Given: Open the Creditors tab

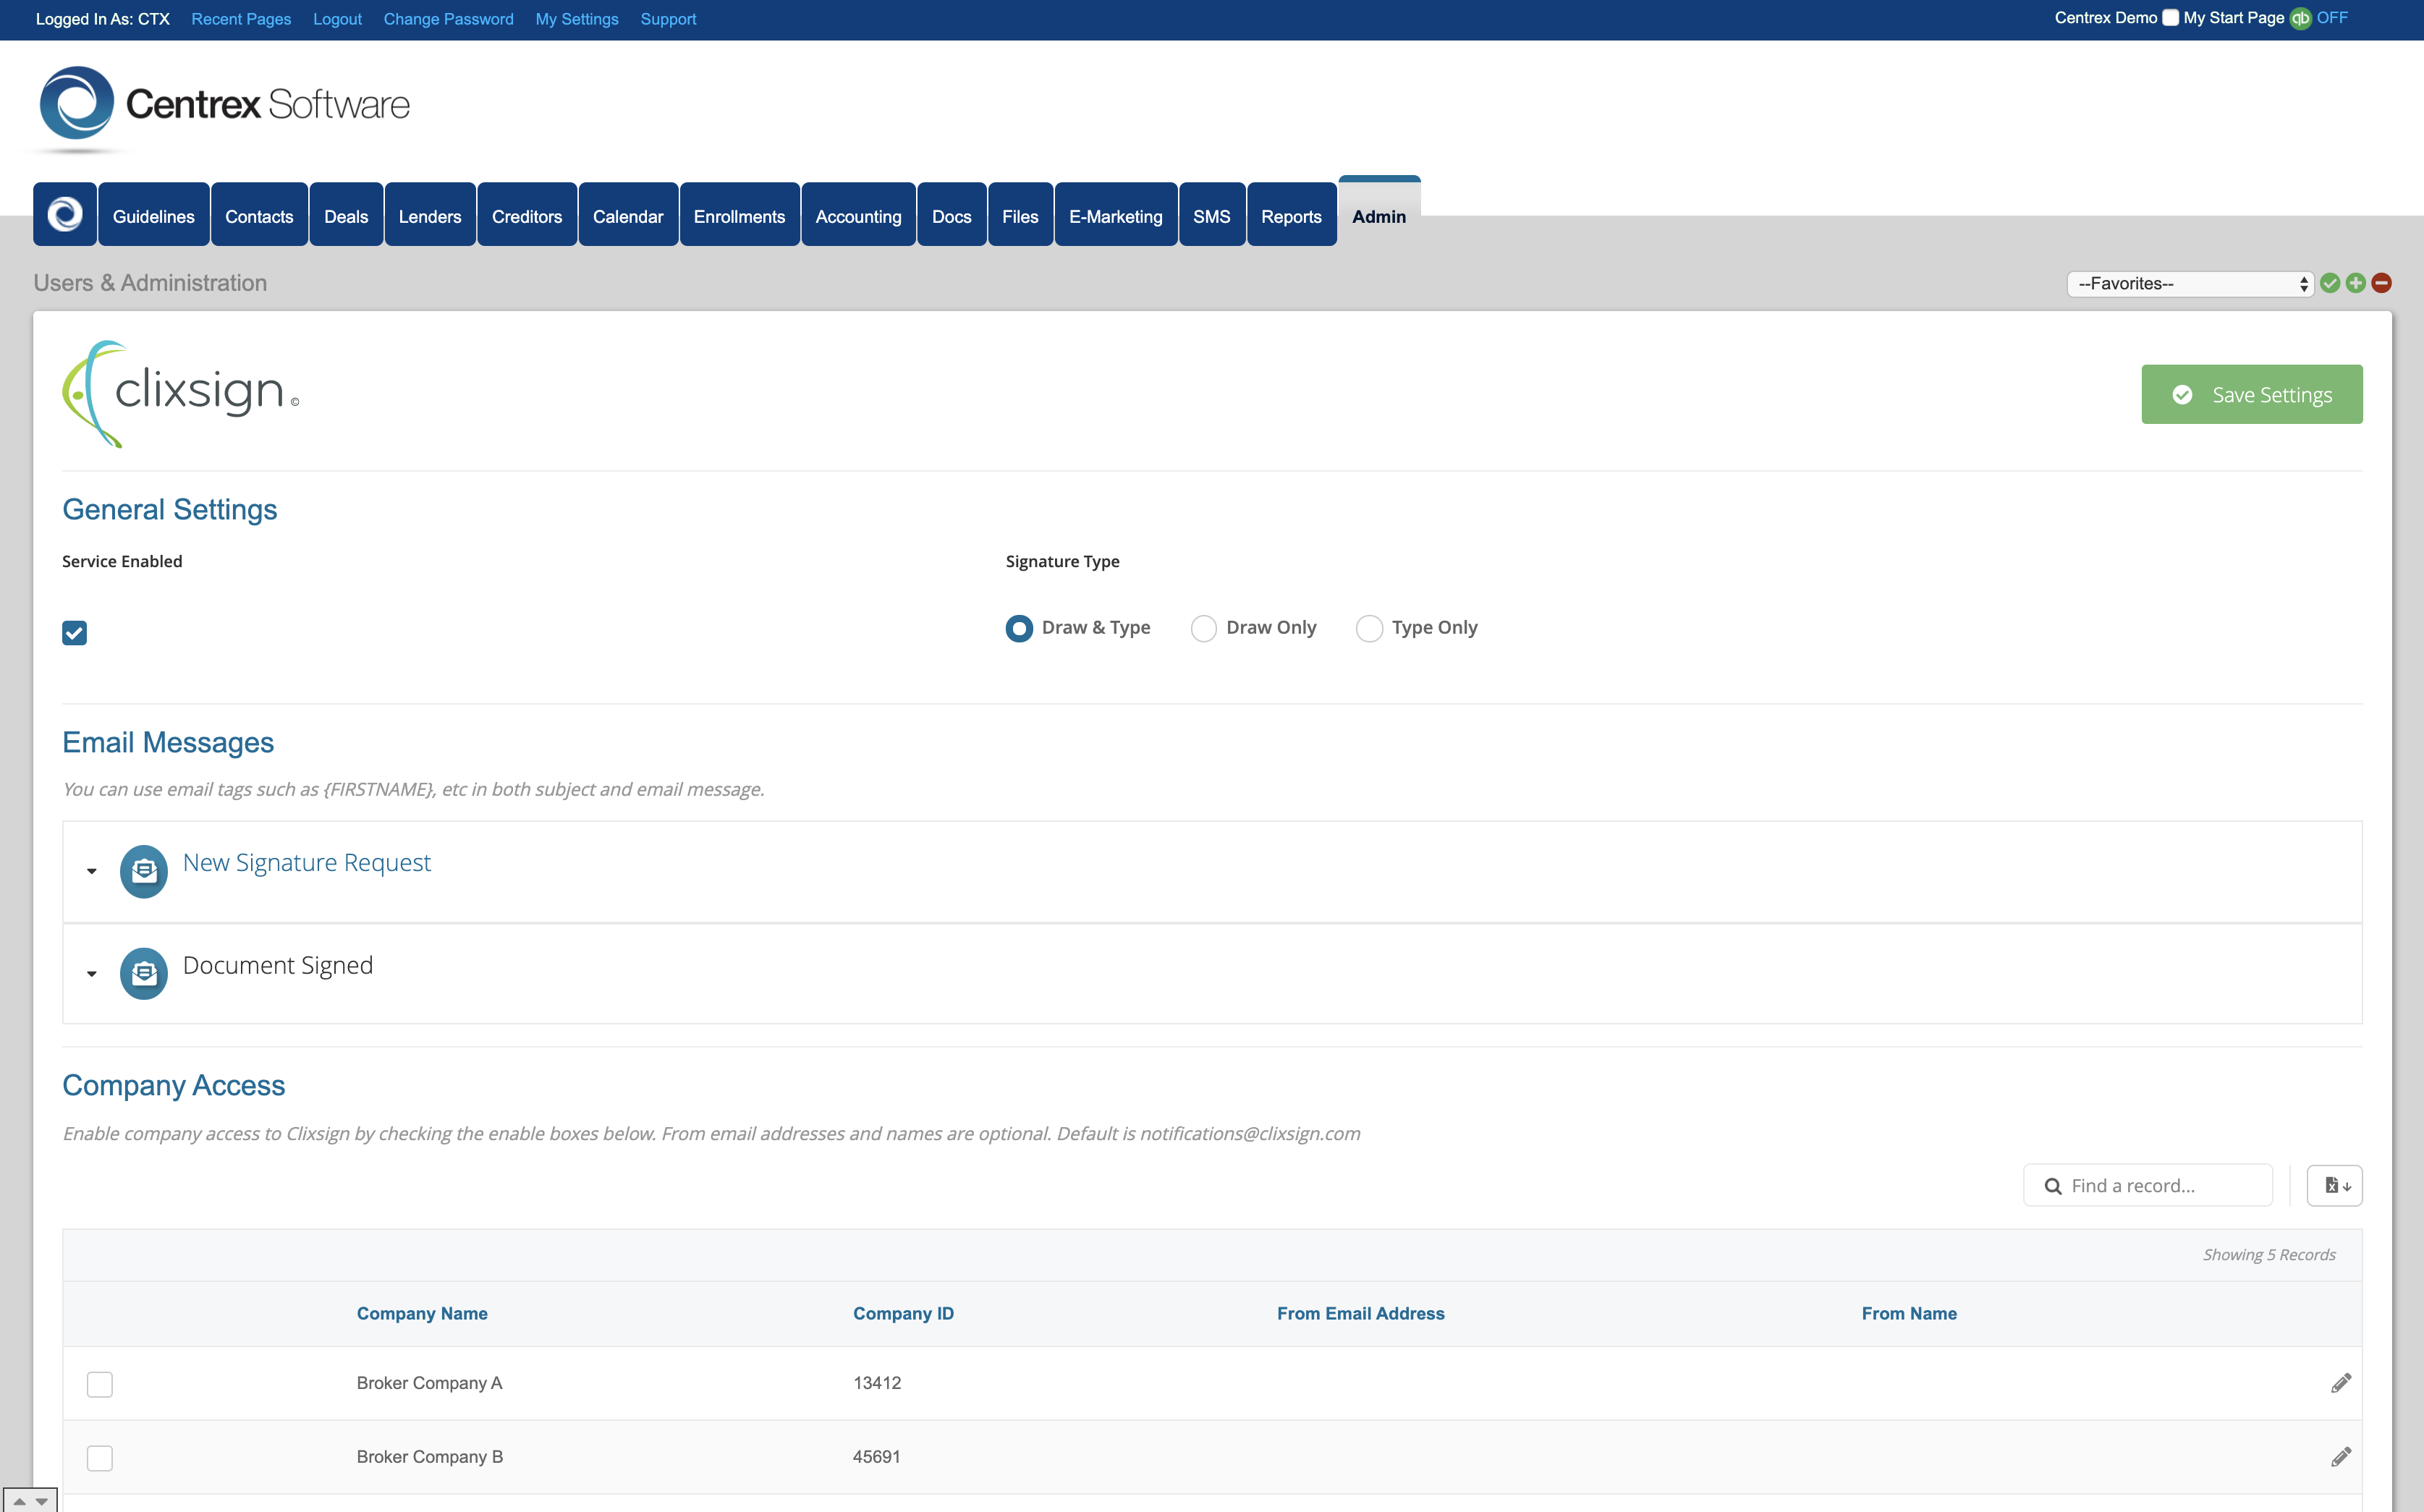Looking at the screenshot, I should point(527,214).
